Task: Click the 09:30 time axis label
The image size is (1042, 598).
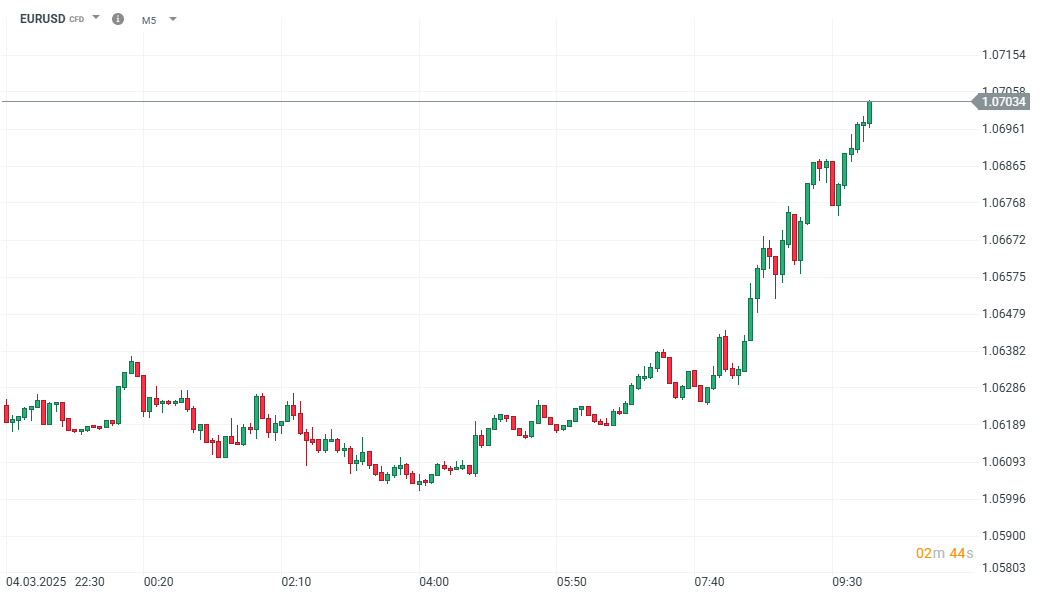Action: coord(847,582)
